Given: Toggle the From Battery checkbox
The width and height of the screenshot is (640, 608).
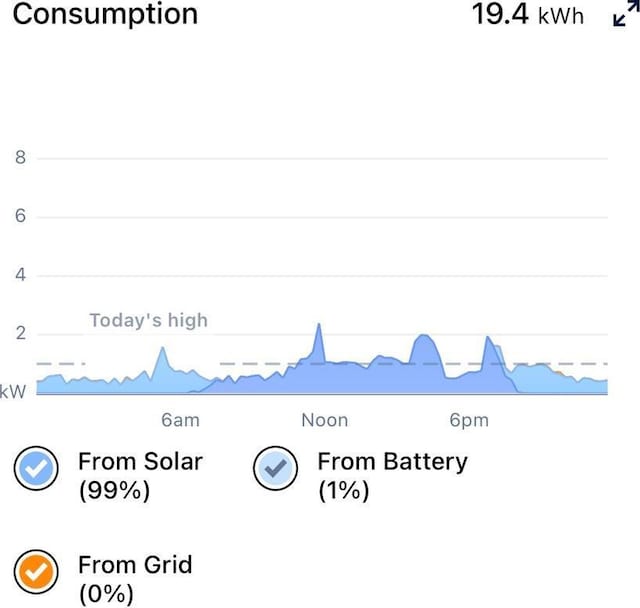Looking at the screenshot, I should pos(276,468).
